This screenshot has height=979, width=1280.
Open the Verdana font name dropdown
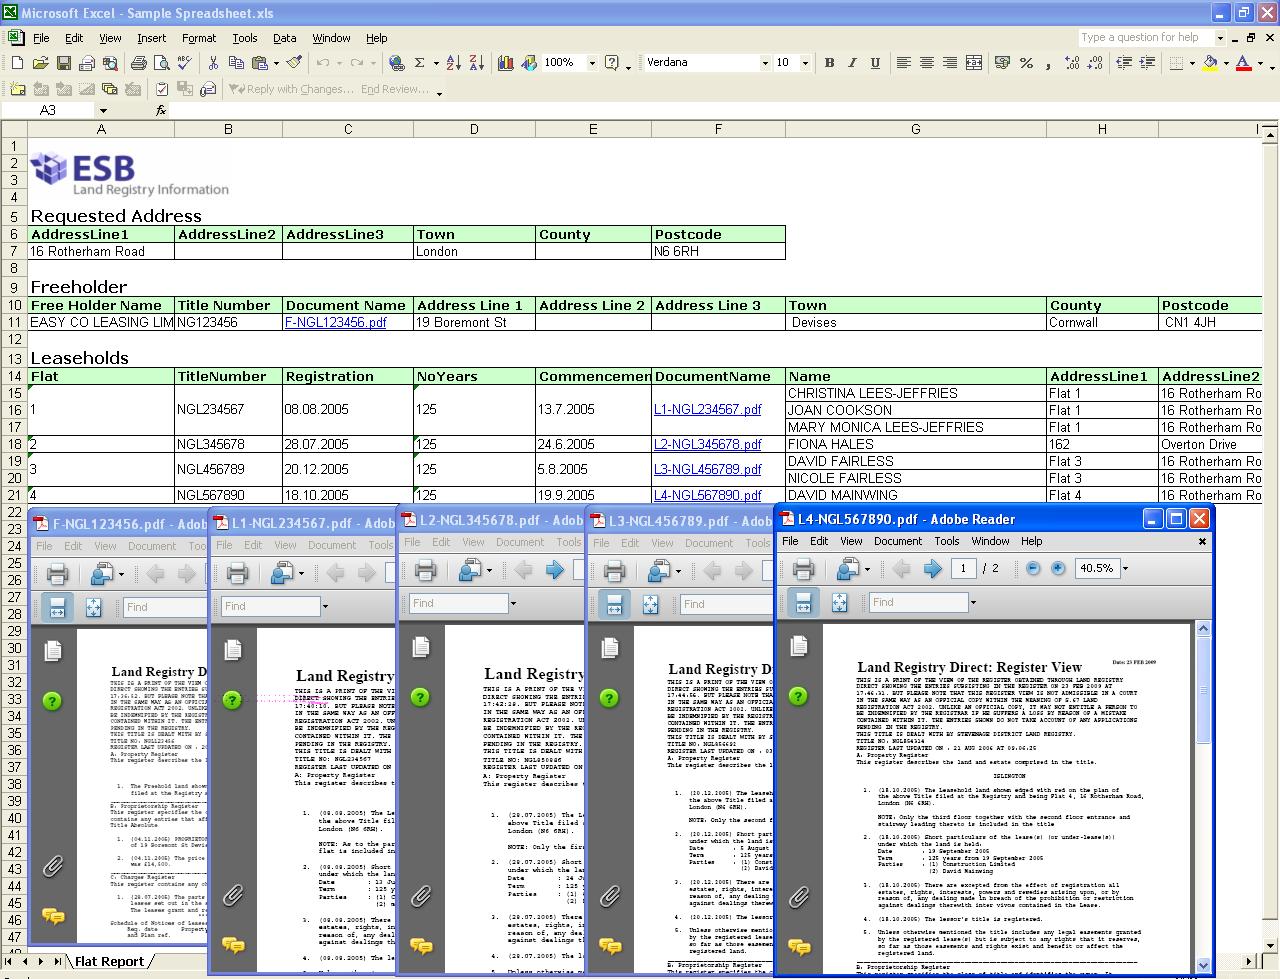click(765, 63)
